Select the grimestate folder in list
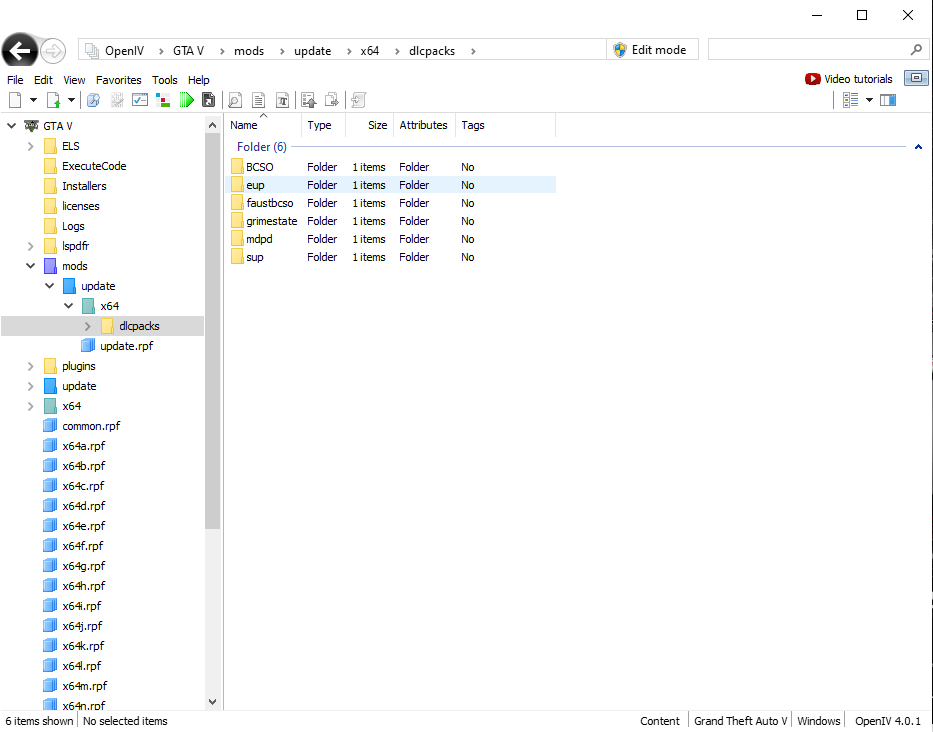The image size is (933, 732). [x=271, y=221]
